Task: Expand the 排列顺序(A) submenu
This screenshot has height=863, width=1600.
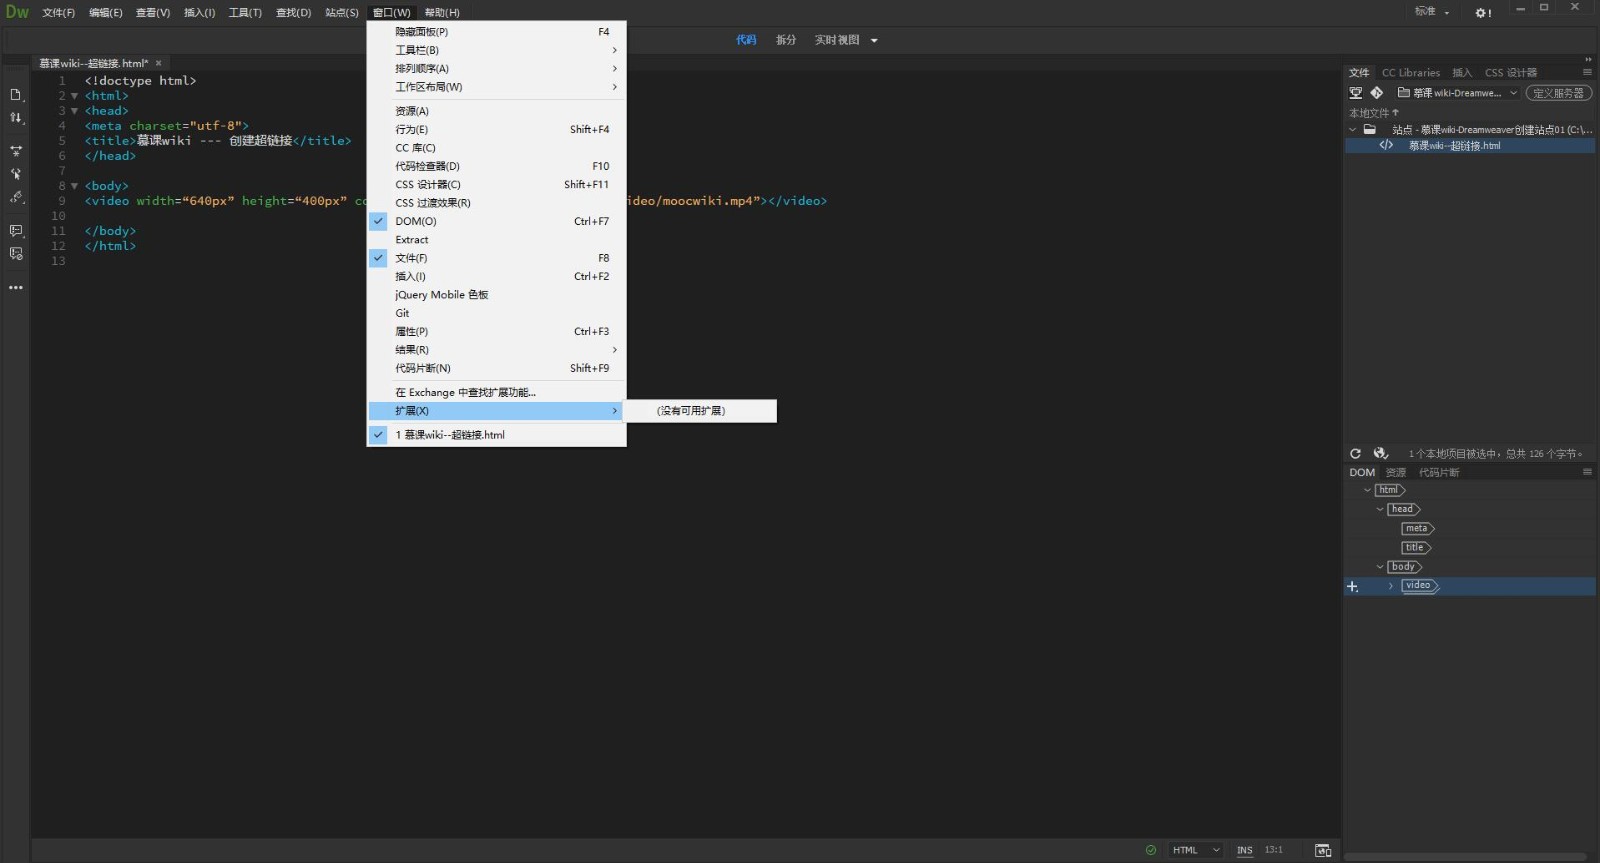Action: pos(497,68)
